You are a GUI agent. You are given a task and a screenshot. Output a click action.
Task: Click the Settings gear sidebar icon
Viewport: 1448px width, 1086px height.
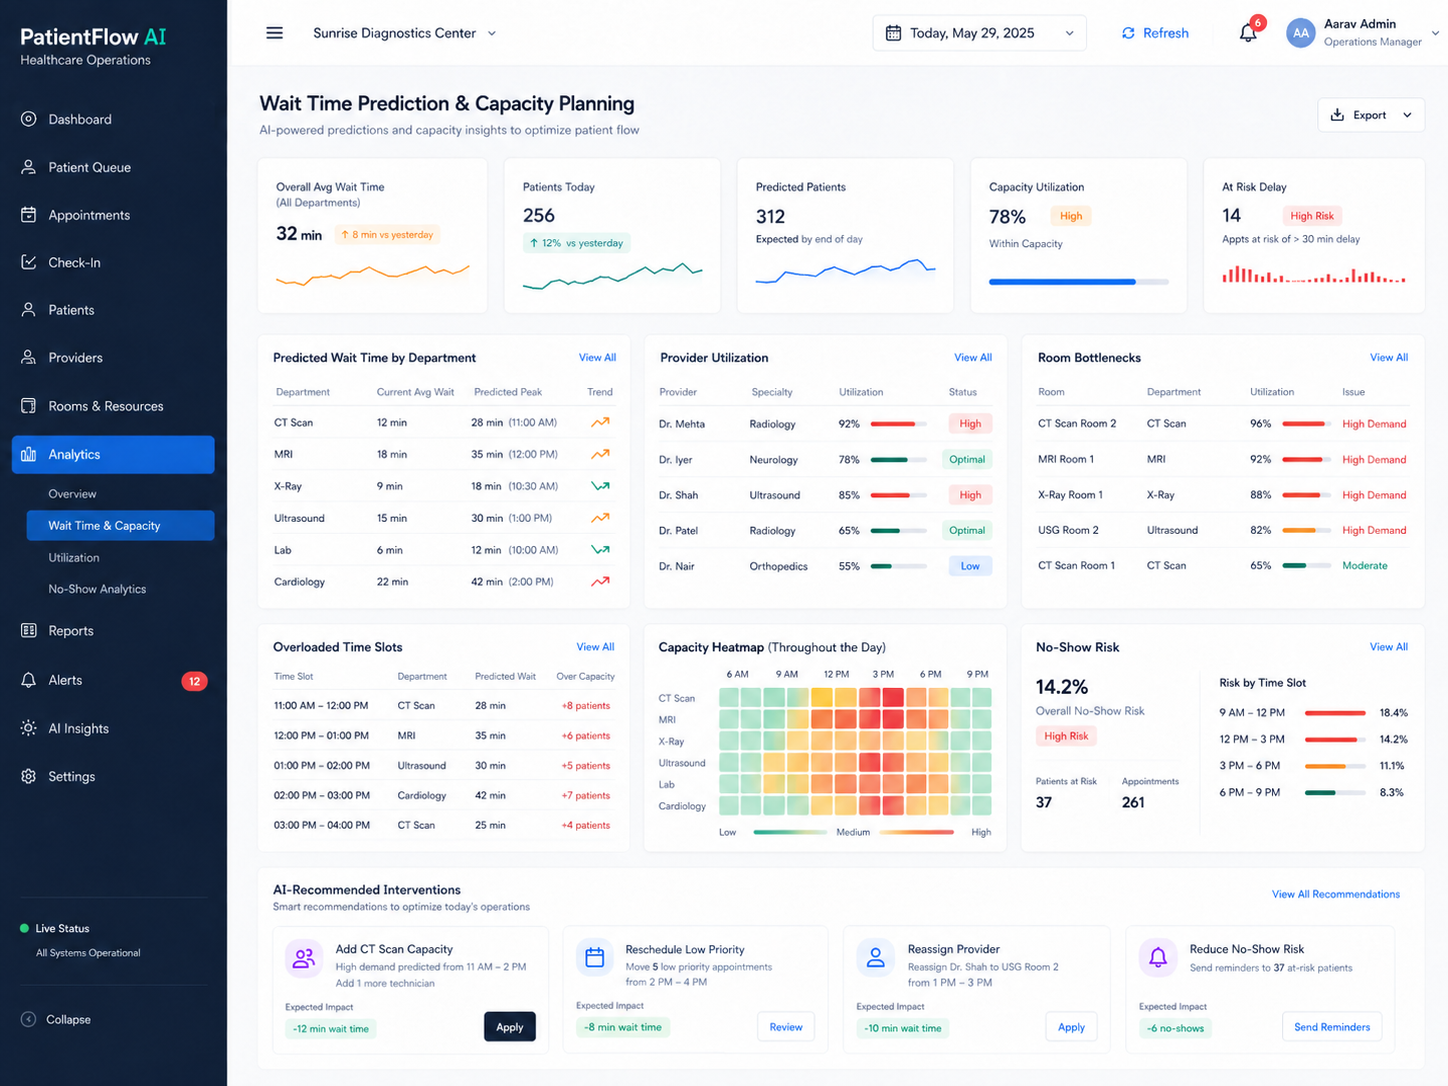click(x=29, y=776)
